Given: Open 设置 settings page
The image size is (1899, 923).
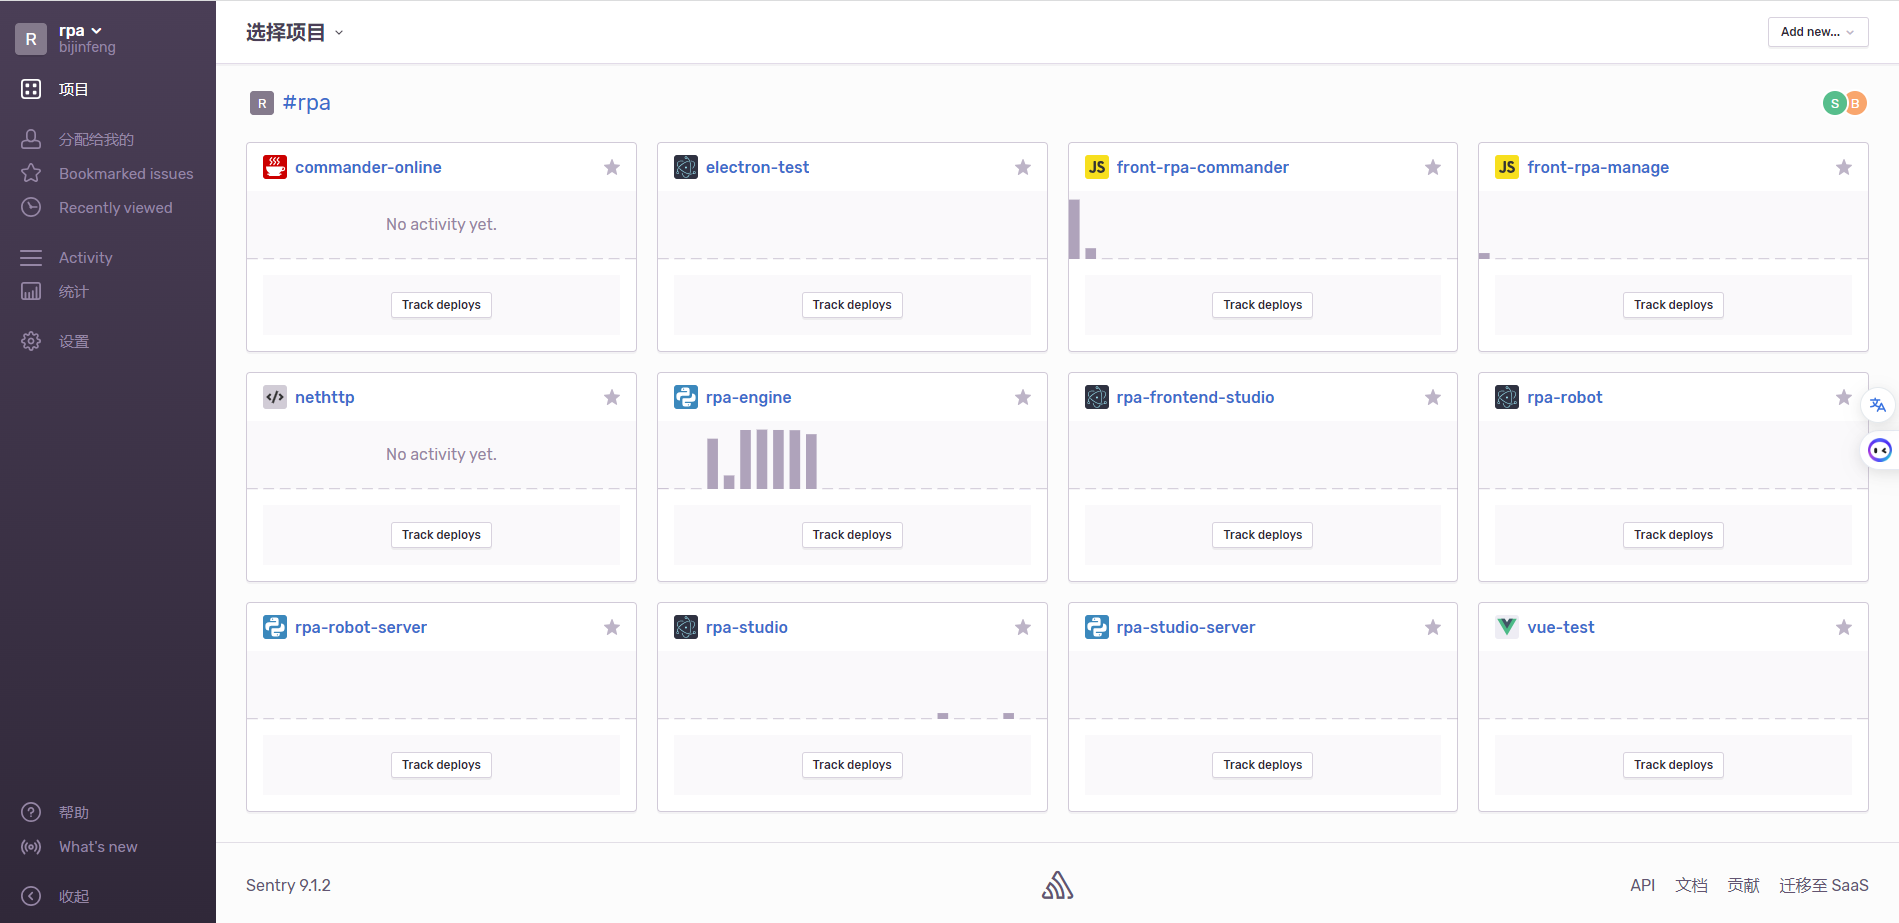Looking at the screenshot, I should pos(73,341).
